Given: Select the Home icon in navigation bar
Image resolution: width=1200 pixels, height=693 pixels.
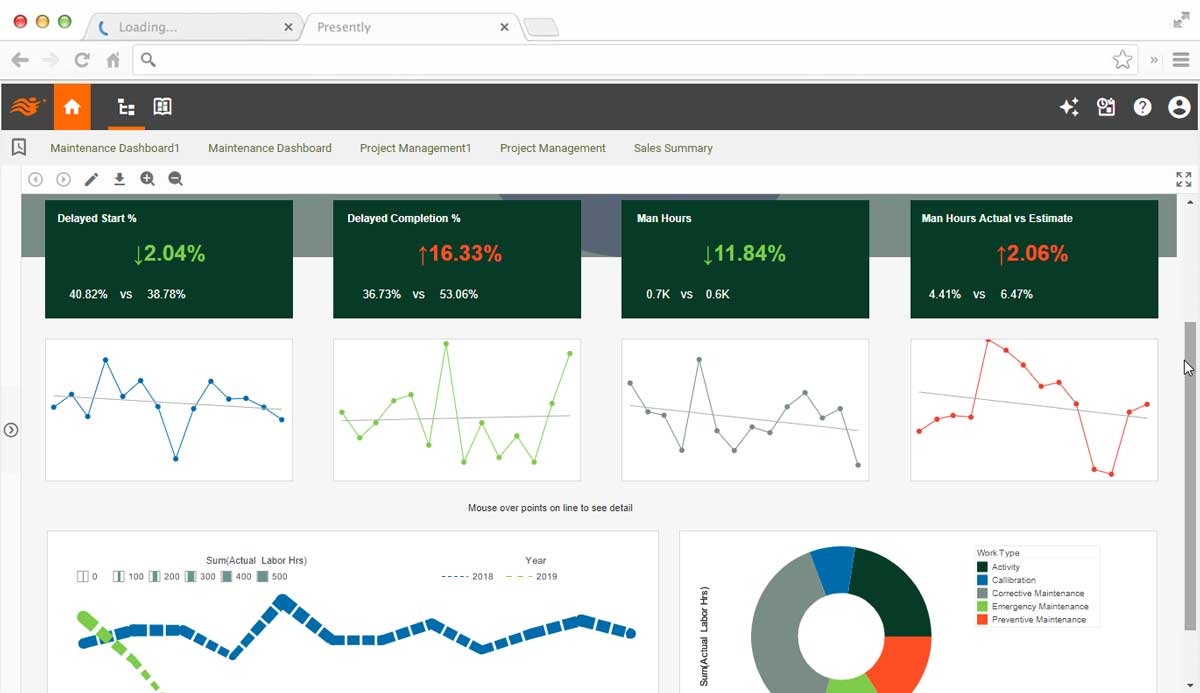Looking at the screenshot, I should click(x=72, y=106).
